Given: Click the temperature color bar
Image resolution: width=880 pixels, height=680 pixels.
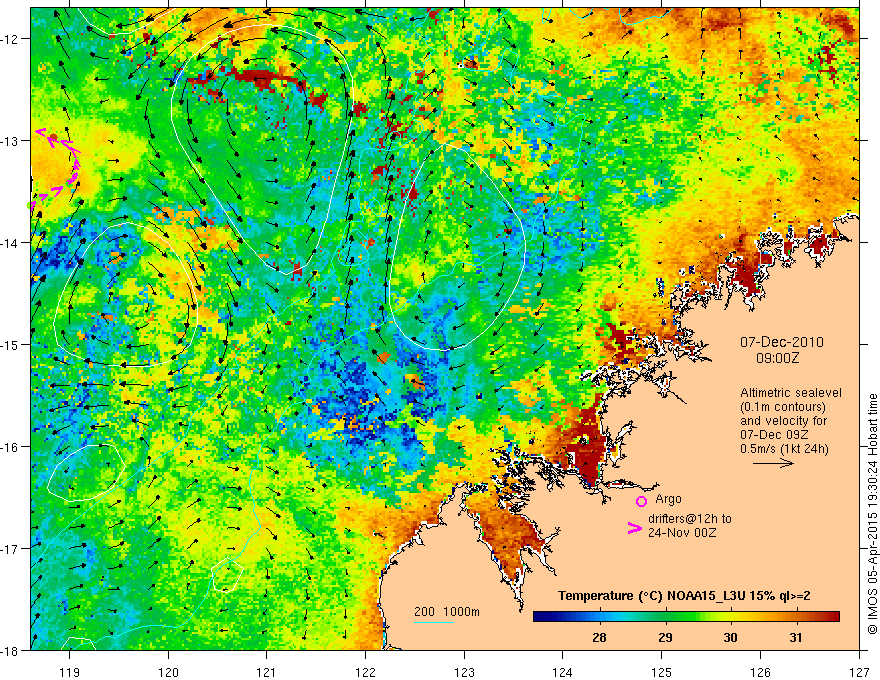Looking at the screenshot, I should [686, 617].
